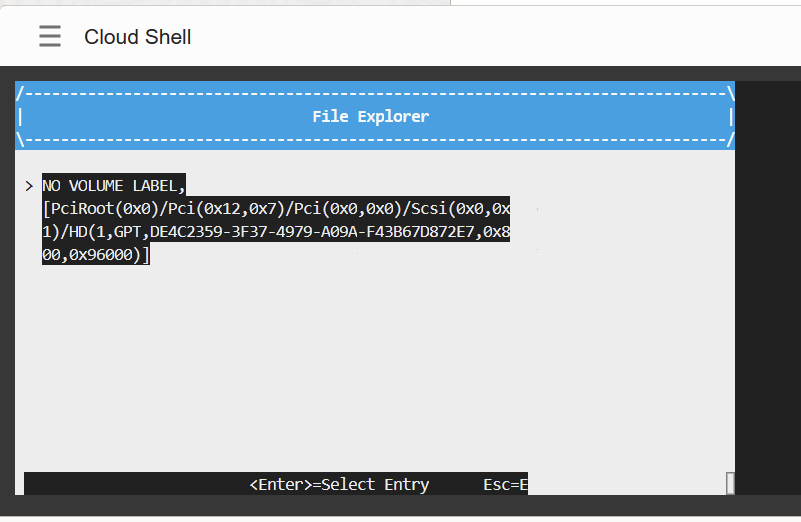Click the Cloud Shell title

coord(137,37)
